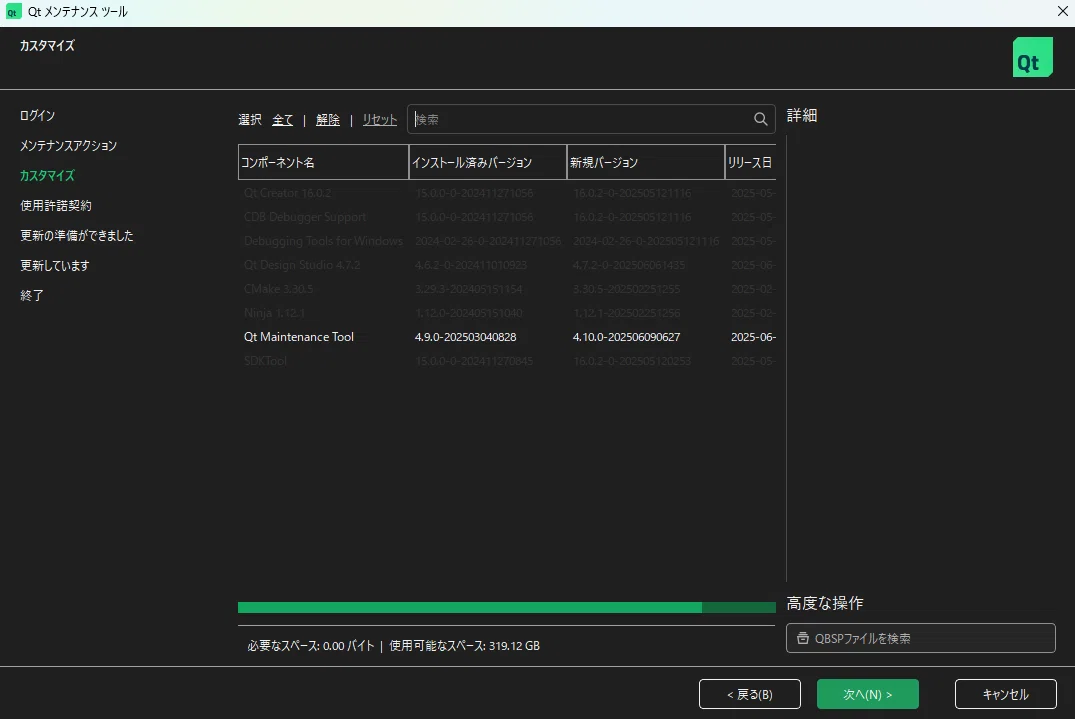This screenshot has width=1075, height=719.
Task: Click the QBSP file archive icon
Action: pyautogui.click(x=803, y=638)
